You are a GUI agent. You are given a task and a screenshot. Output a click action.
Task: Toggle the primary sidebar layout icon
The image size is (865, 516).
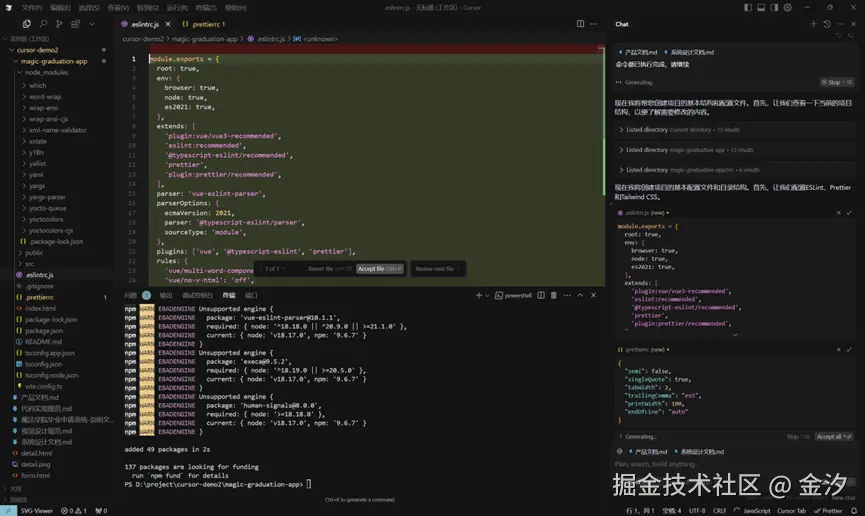pyautogui.click(x=747, y=7)
